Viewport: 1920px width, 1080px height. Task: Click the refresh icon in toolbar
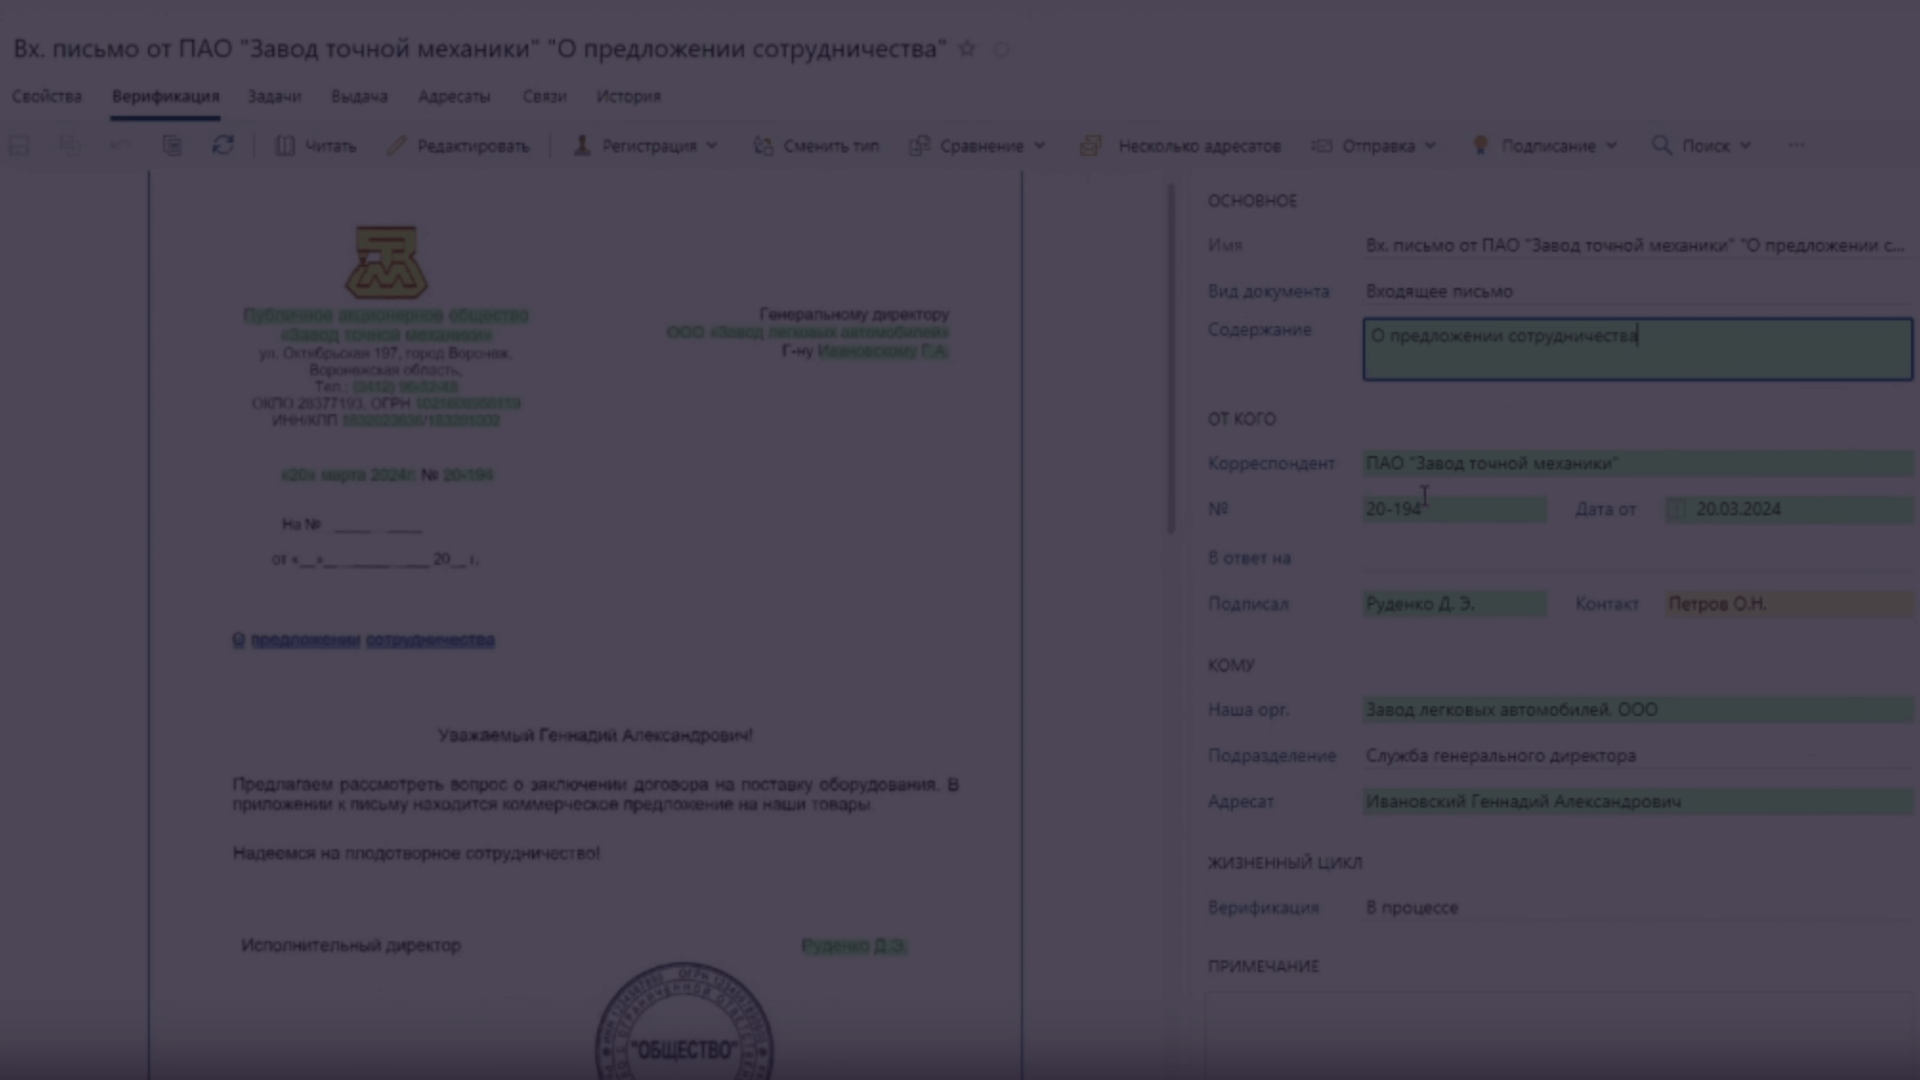point(223,146)
